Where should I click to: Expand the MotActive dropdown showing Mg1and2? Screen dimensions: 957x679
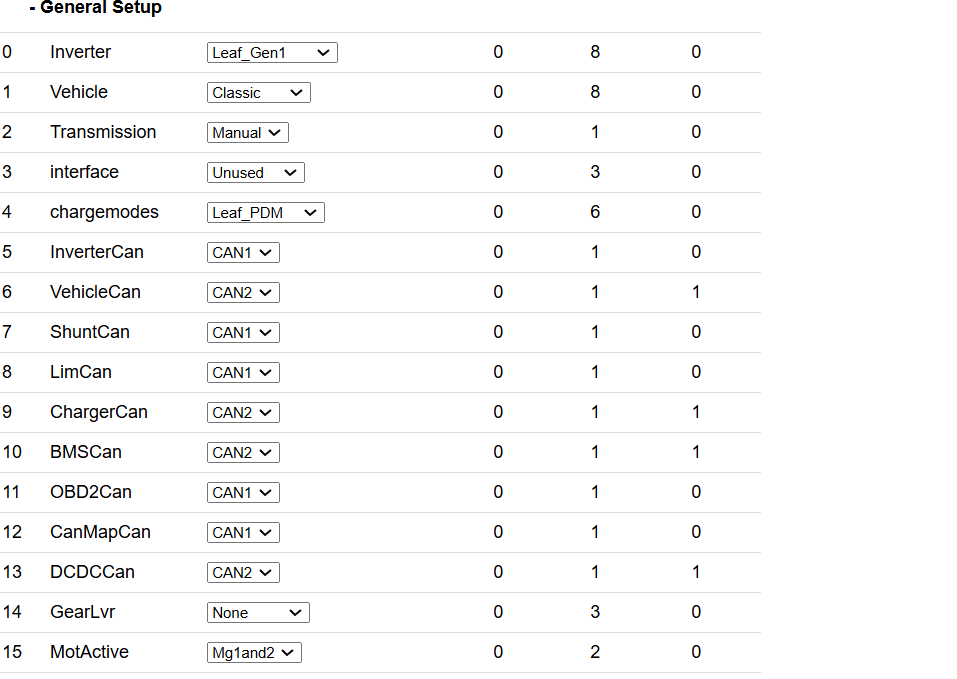[x=254, y=653]
